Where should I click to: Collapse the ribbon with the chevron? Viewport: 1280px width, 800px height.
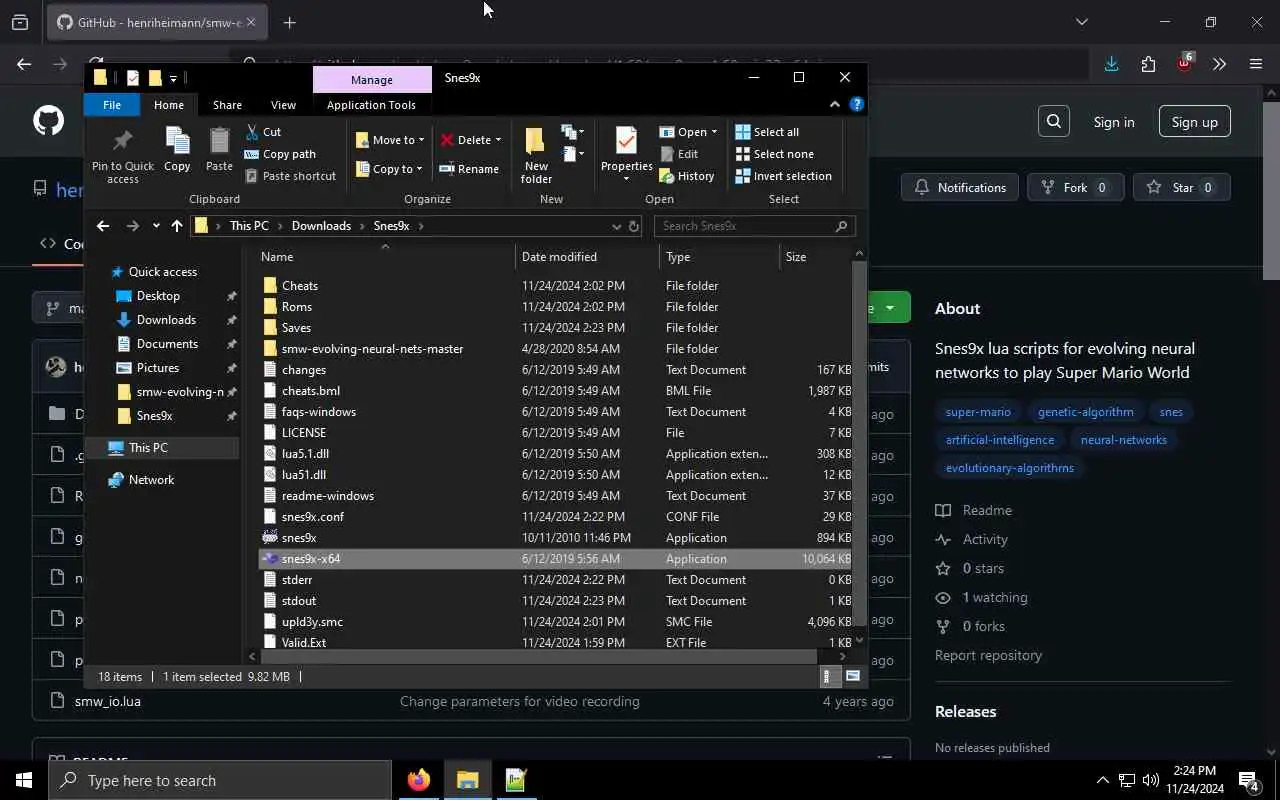[x=835, y=104]
